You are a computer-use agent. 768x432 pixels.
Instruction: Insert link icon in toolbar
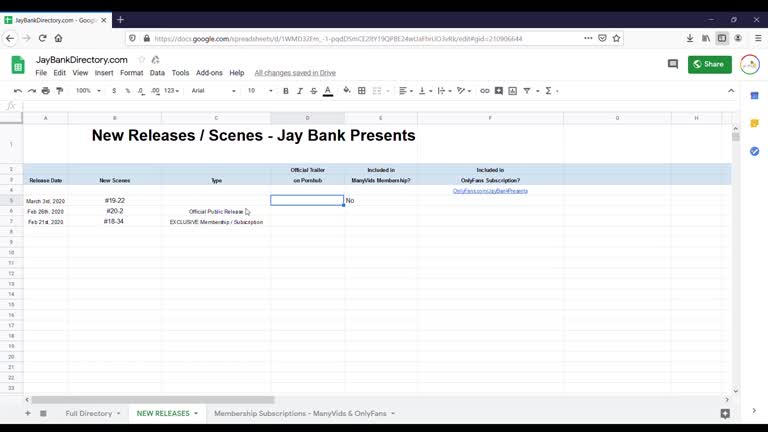click(x=484, y=91)
